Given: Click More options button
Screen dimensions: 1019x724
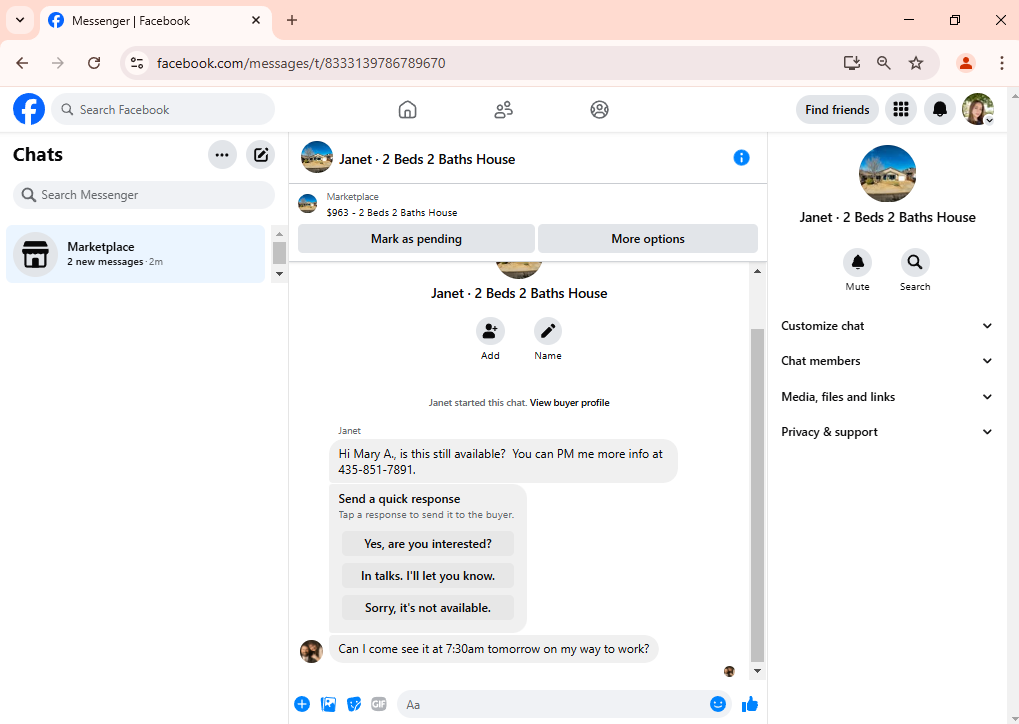Looking at the screenshot, I should 648,239.
